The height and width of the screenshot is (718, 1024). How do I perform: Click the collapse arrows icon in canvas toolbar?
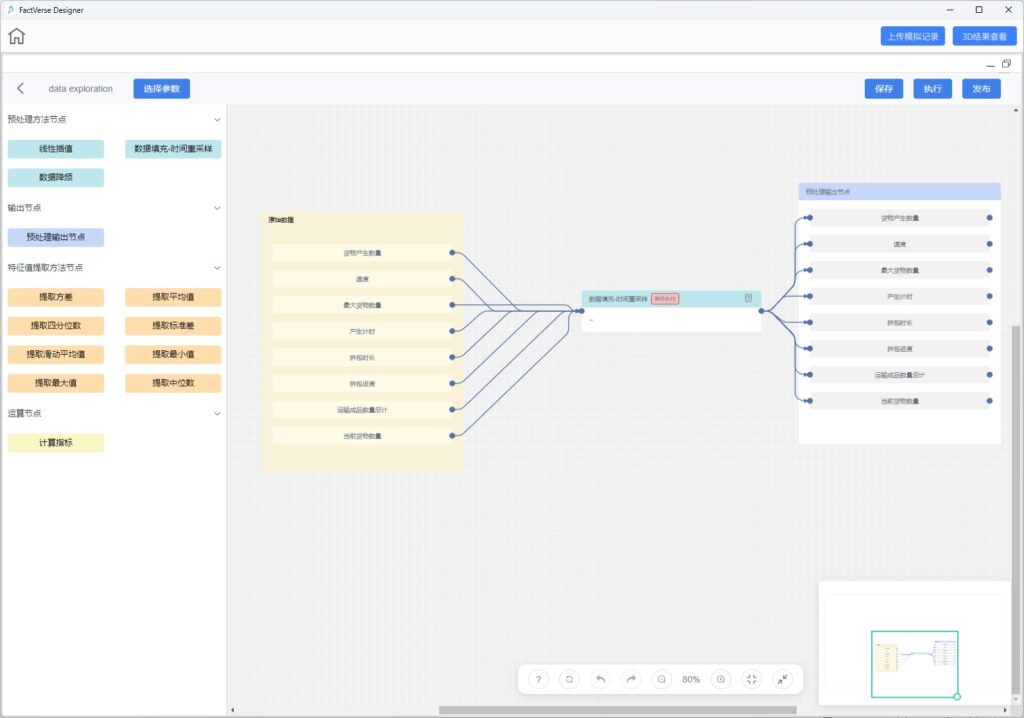[782, 679]
